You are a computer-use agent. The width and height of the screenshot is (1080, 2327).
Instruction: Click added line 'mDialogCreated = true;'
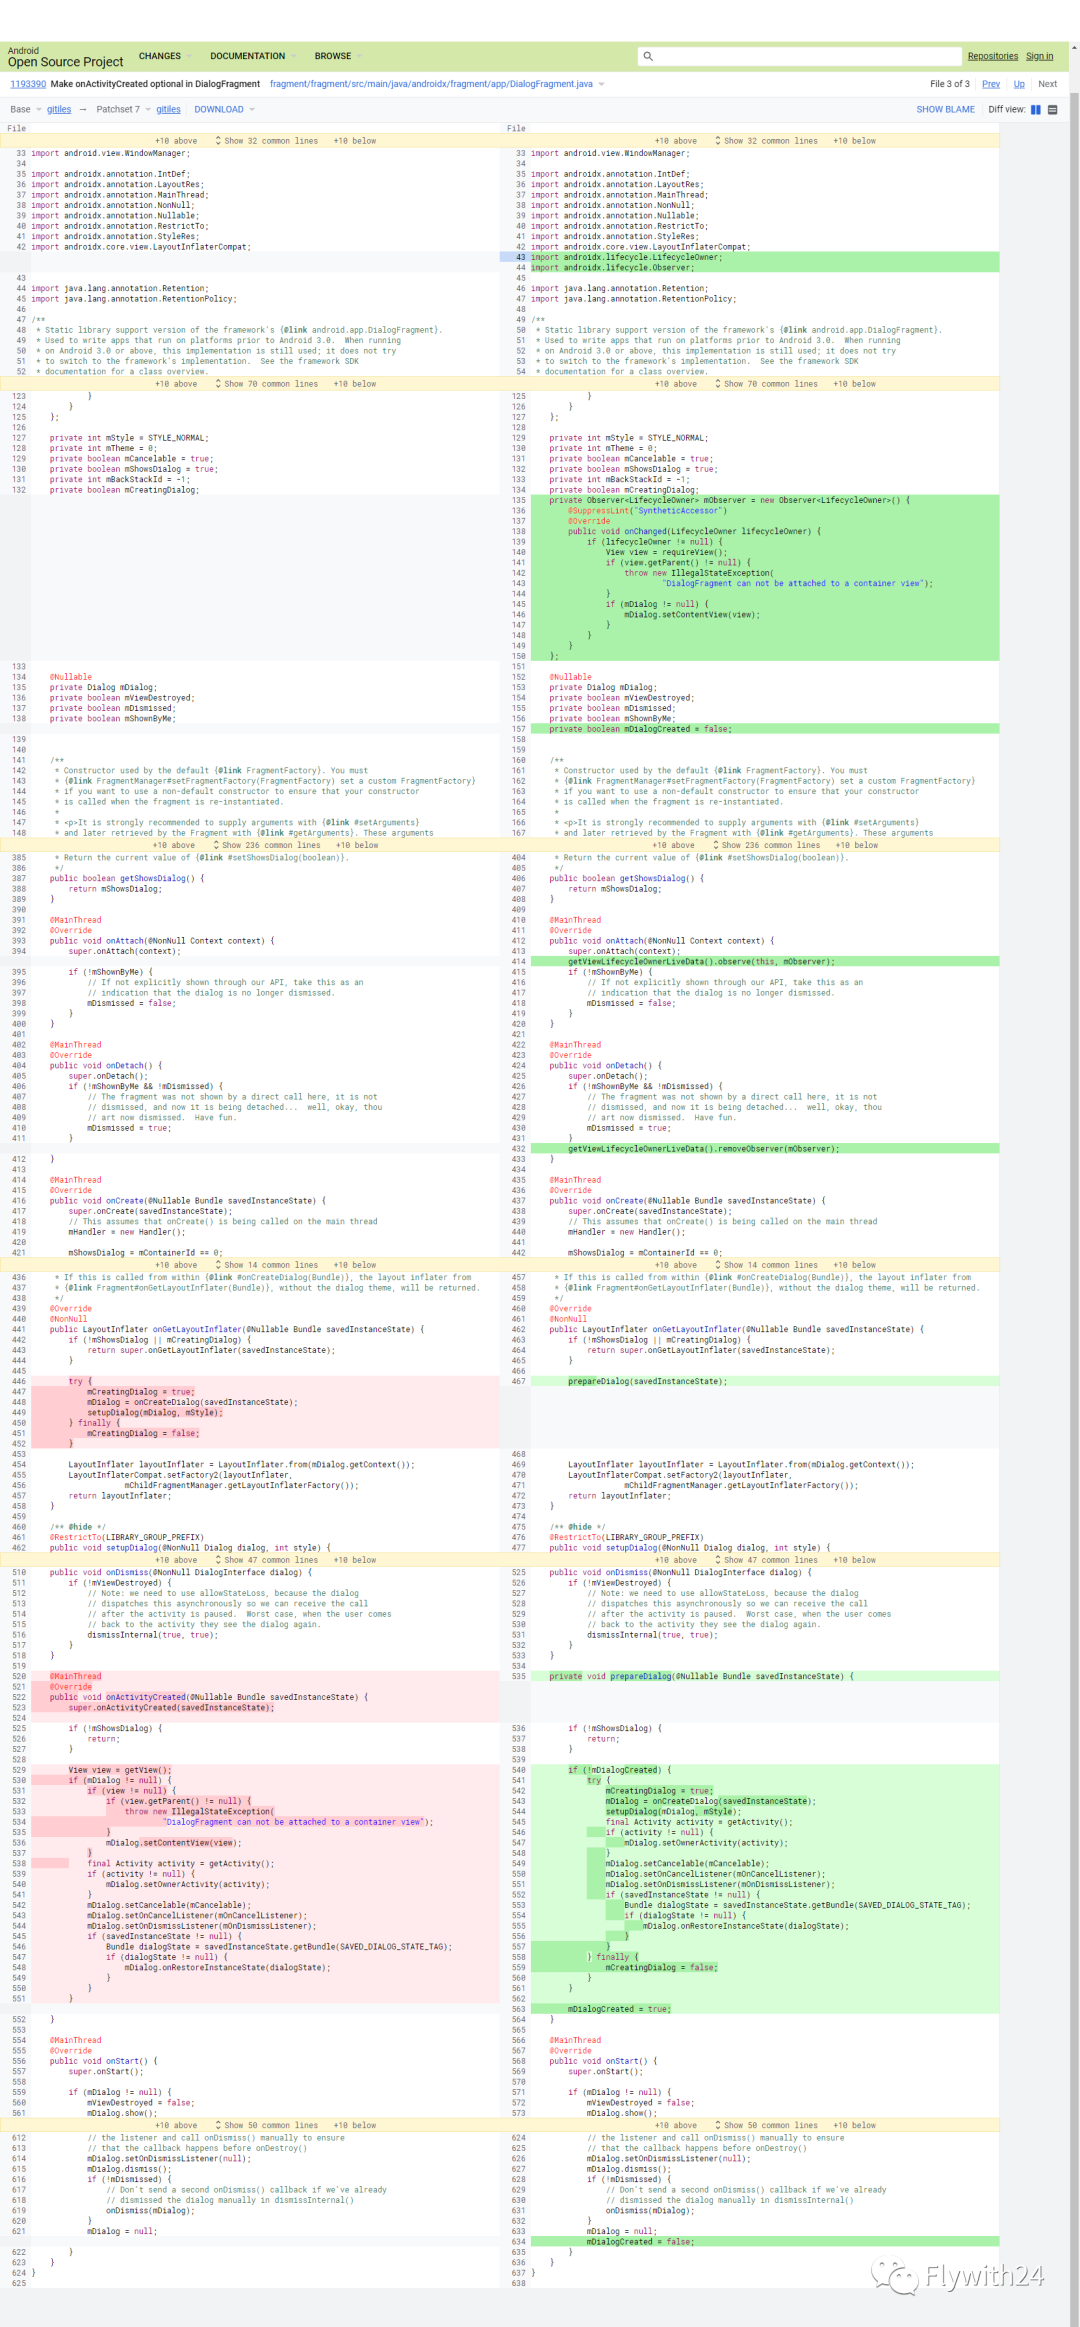coord(764,2008)
